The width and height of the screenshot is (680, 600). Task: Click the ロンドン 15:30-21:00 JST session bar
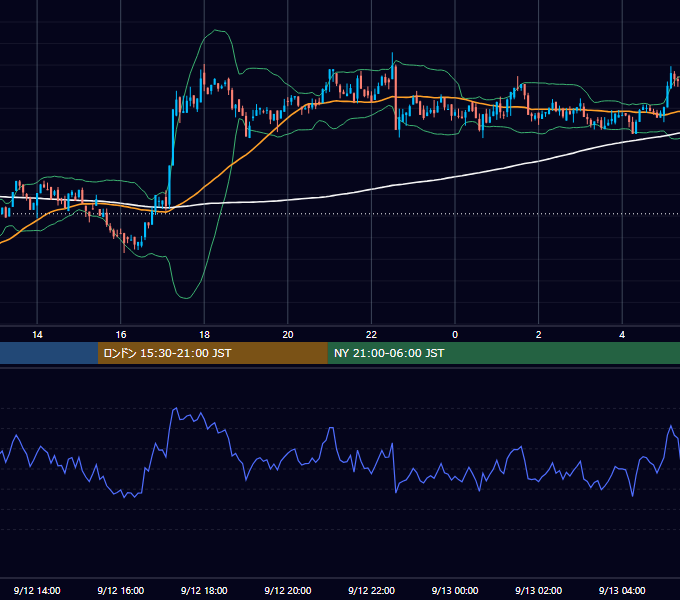[x=212, y=353]
